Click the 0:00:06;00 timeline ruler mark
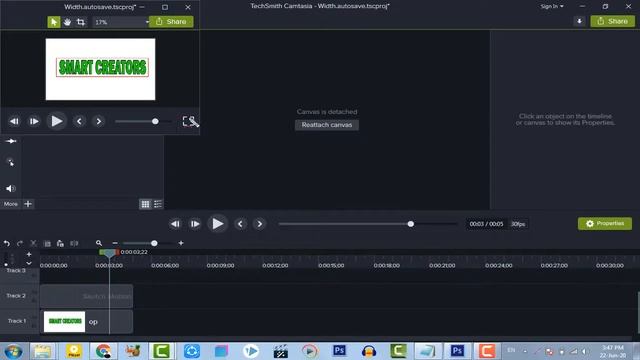Screen dimensions: 640x360 (165, 265)
